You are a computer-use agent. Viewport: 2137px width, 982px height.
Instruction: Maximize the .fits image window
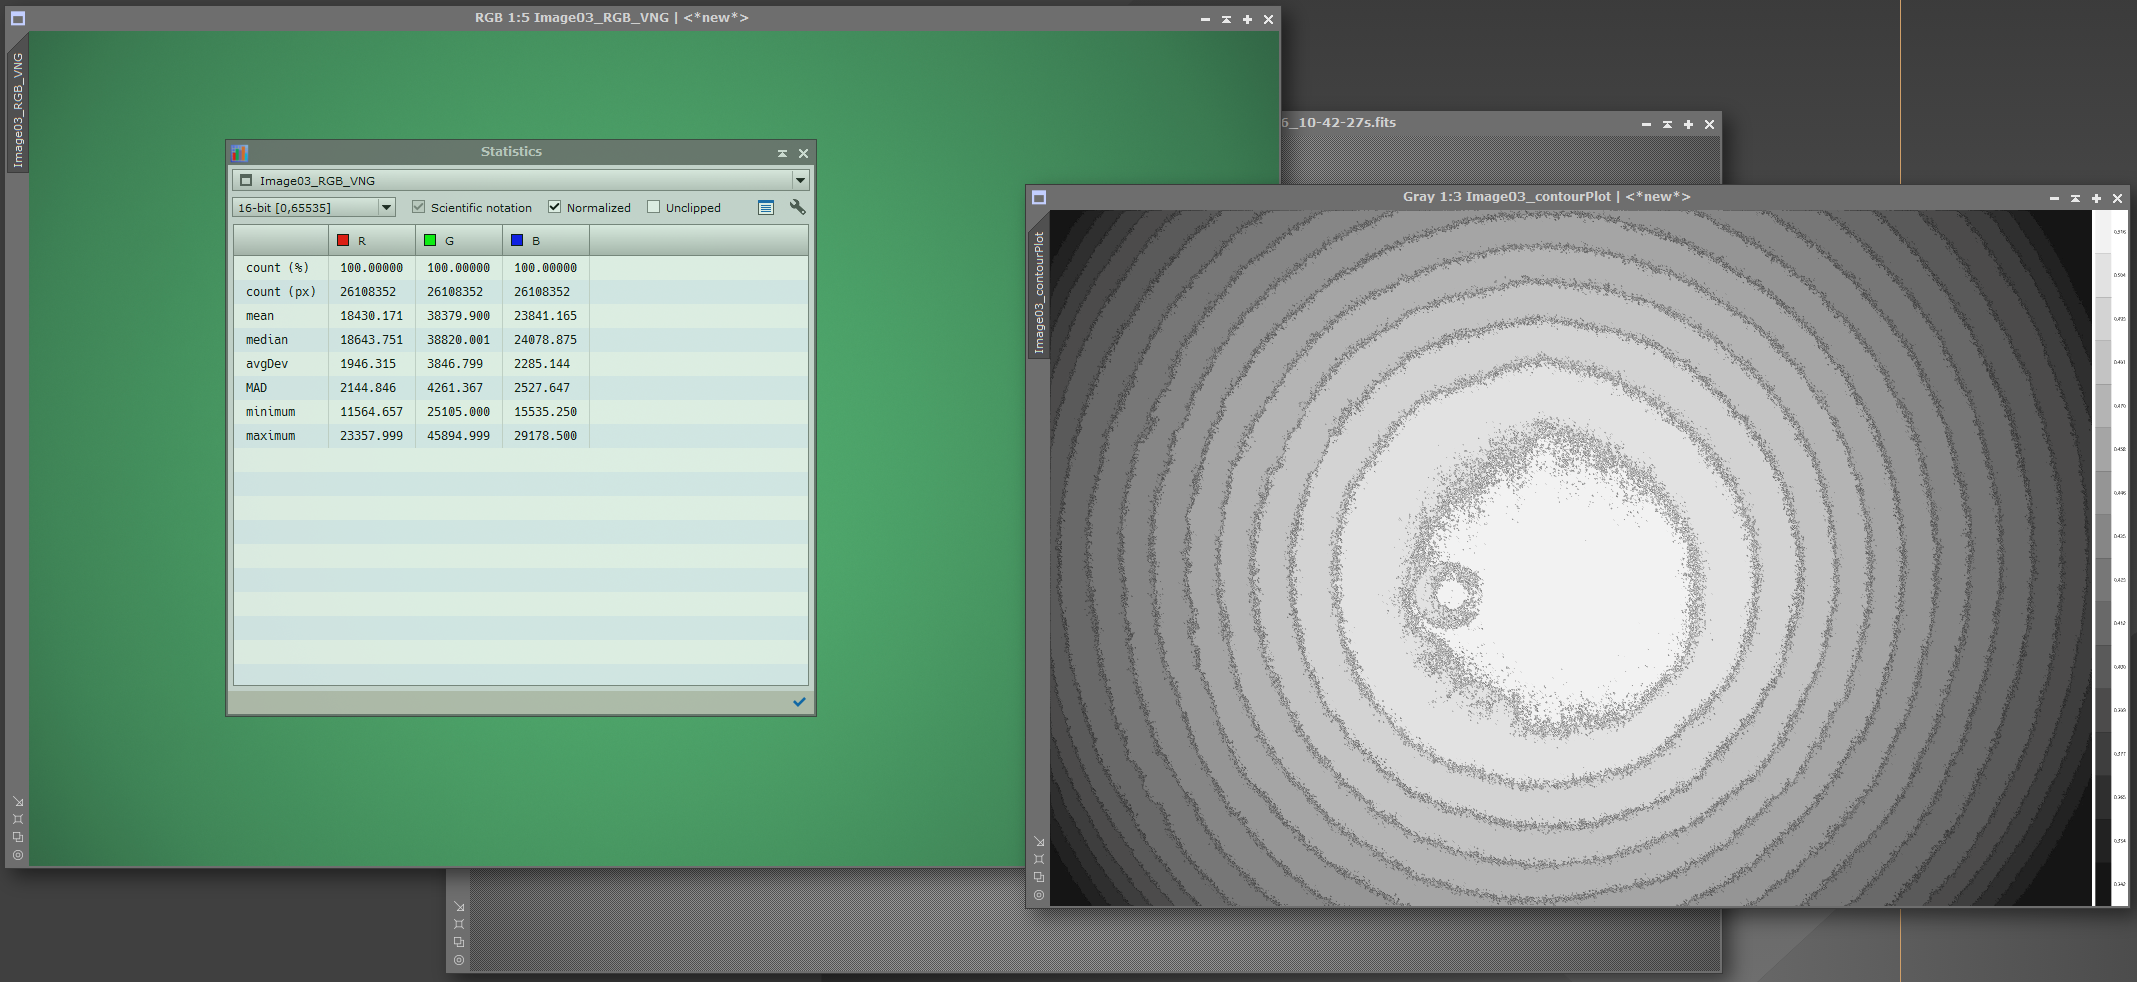[x=1688, y=124]
